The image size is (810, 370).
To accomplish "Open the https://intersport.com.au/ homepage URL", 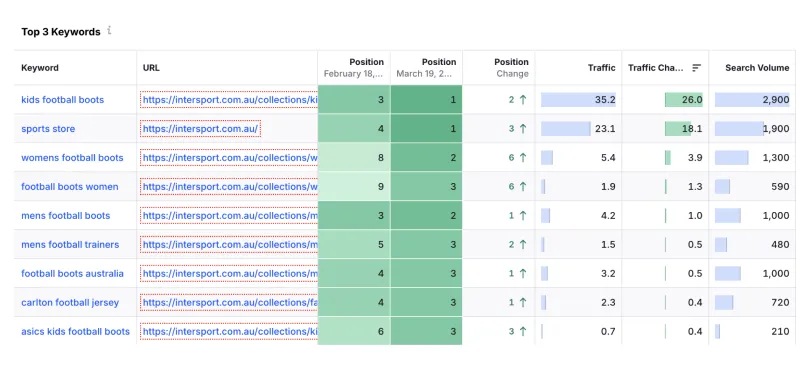I will pos(200,129).
